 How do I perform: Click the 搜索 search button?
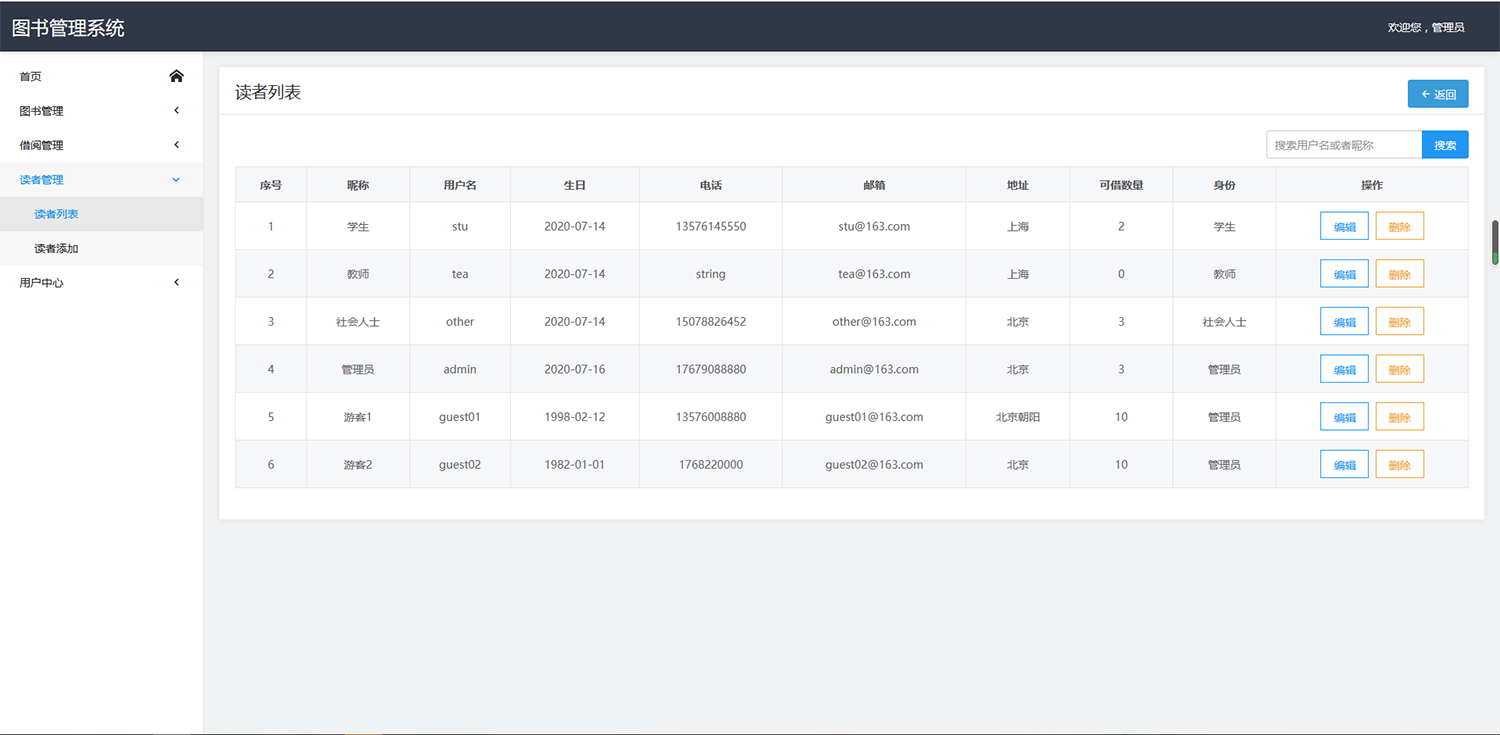1445,145
